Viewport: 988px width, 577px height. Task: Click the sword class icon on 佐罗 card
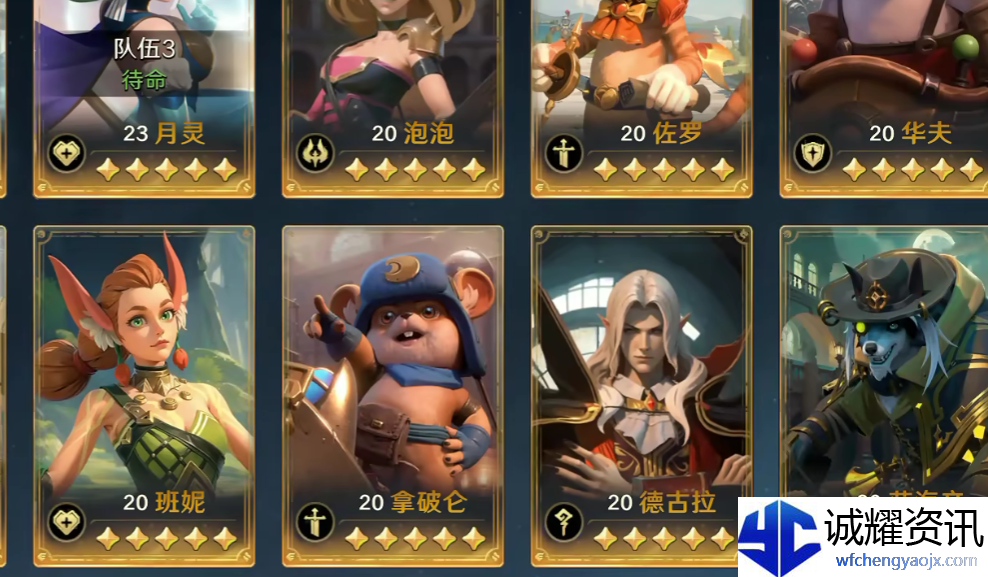(x=564, y=153)
